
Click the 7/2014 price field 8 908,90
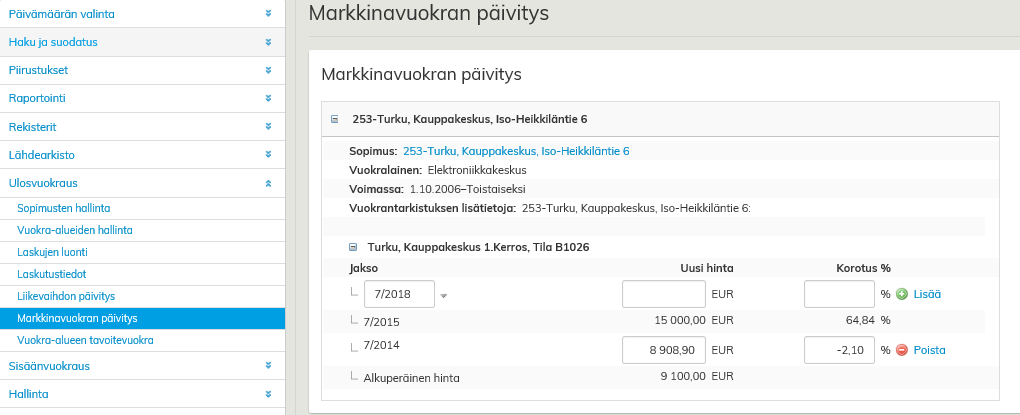point(663,350)
